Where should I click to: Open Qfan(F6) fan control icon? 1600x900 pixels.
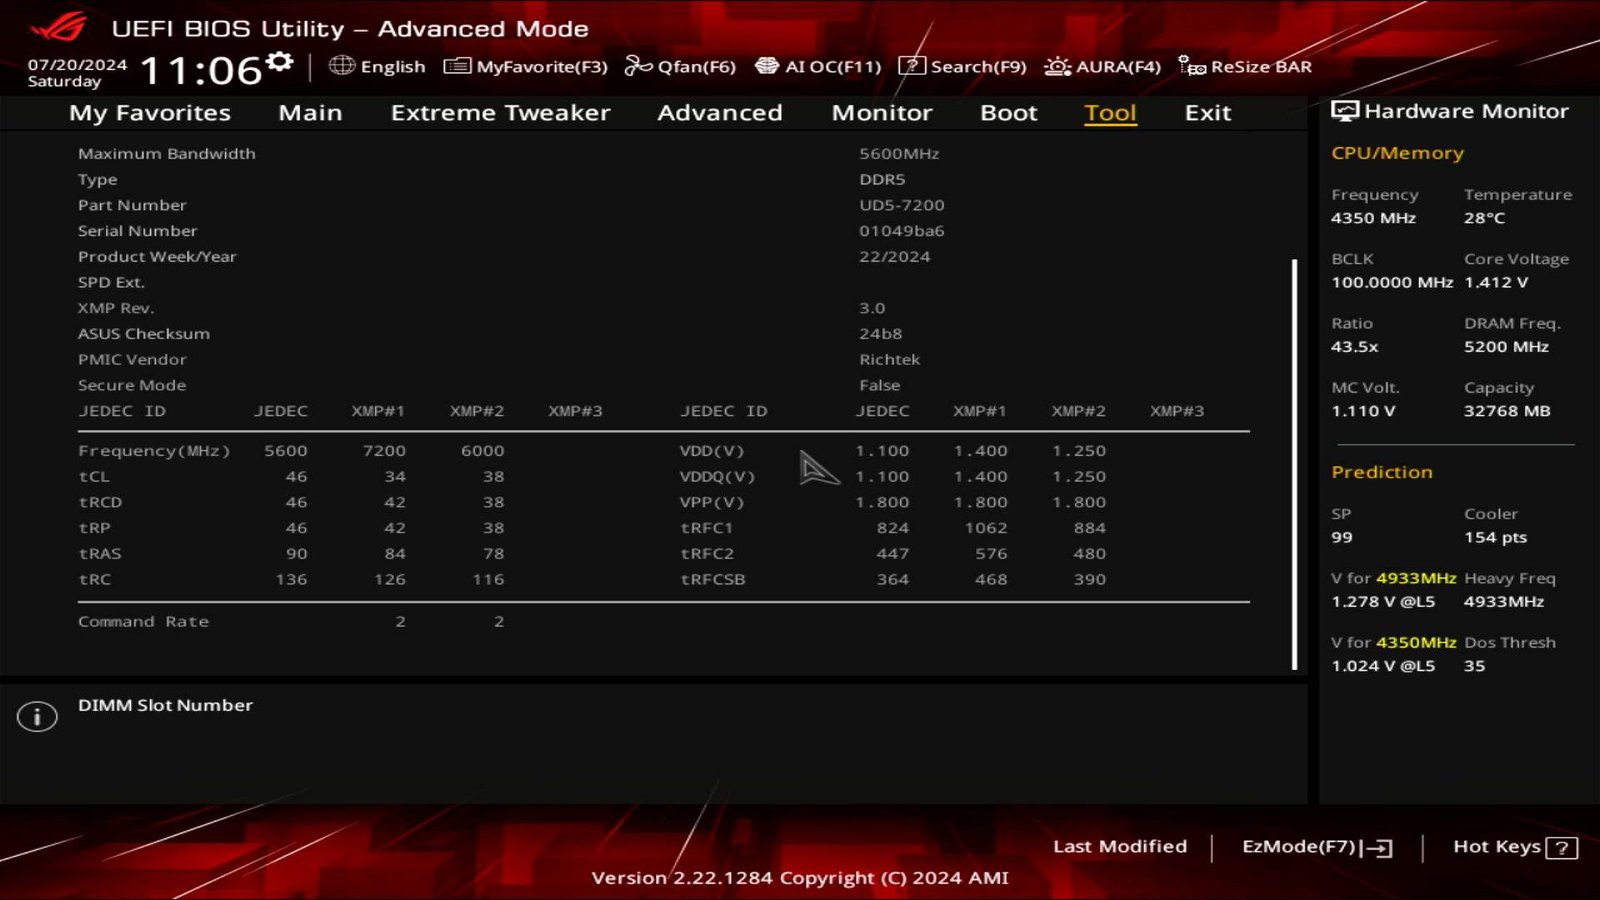(x=638, y=66)
